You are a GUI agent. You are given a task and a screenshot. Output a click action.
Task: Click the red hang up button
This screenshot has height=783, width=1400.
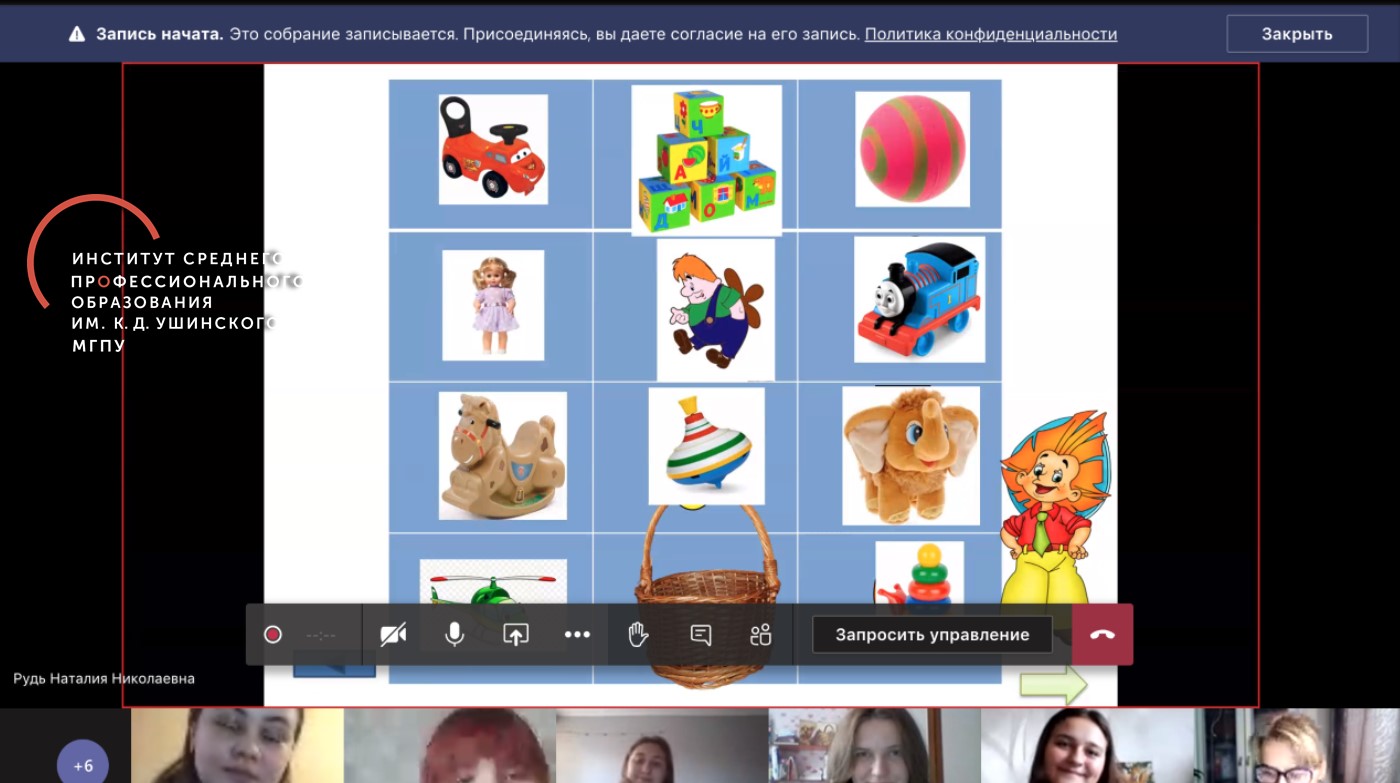pyautogui.click(x=1102, y=635)
